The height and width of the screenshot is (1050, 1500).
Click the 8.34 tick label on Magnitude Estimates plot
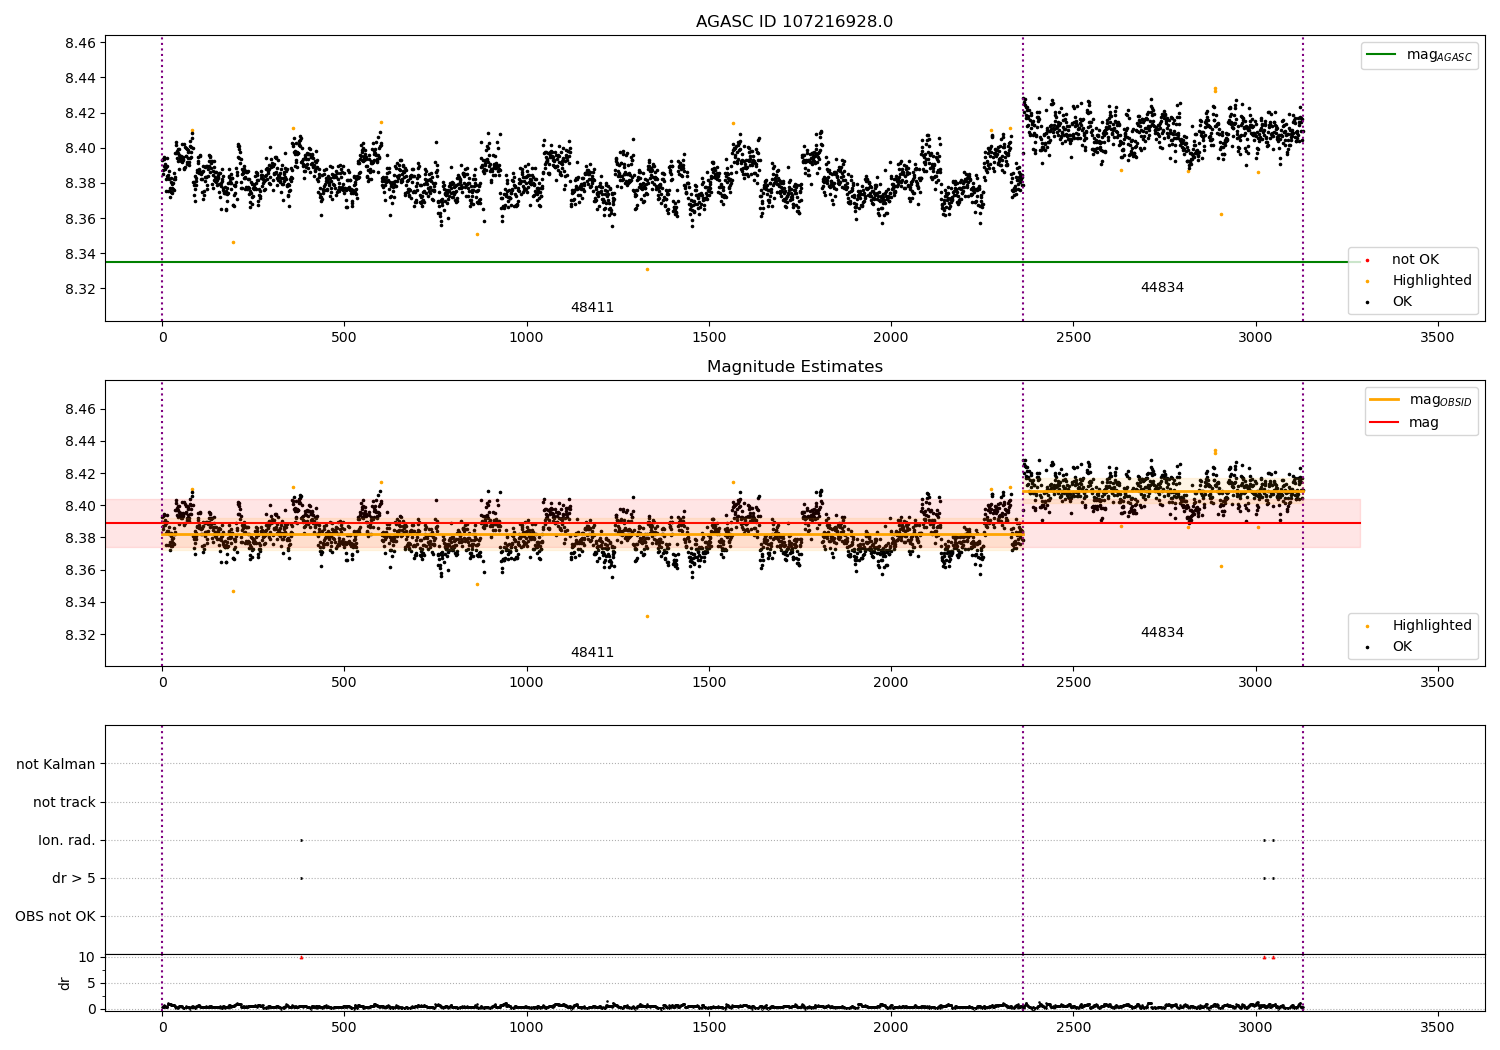pyautogui.click(x=79, y=603)
